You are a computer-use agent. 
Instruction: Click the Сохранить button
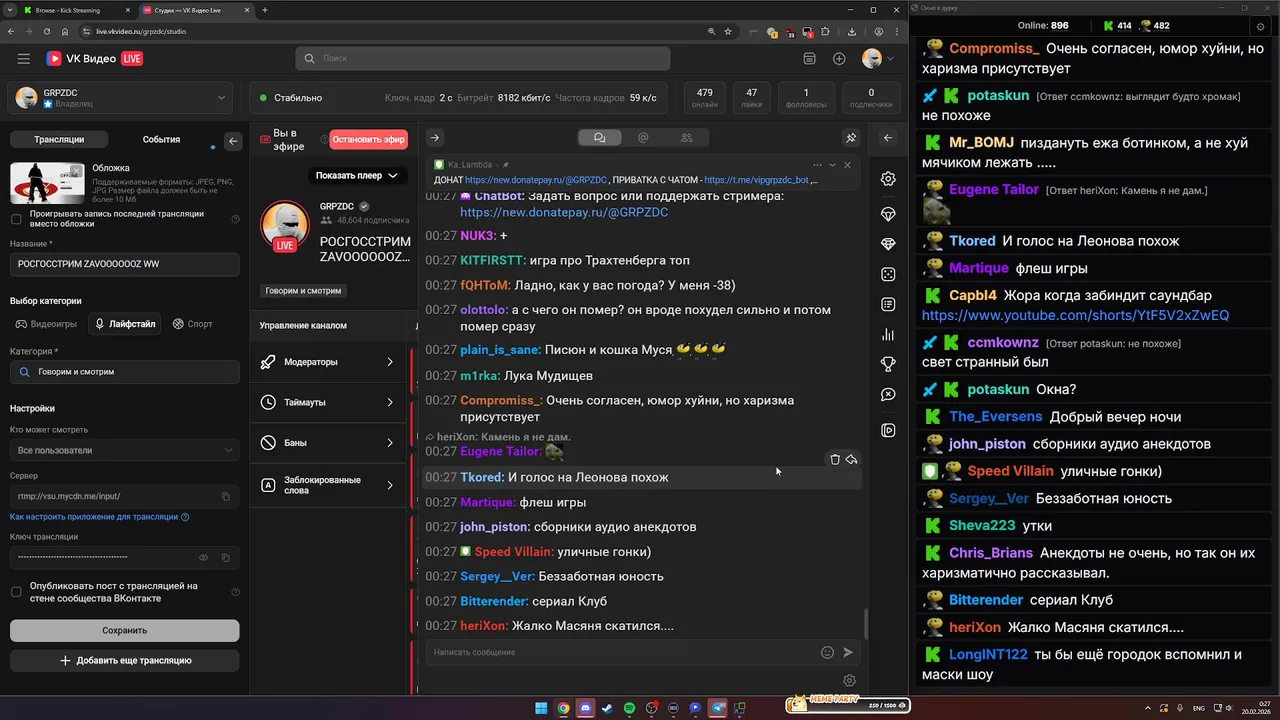pyautogui.click(x=125, y=630)
